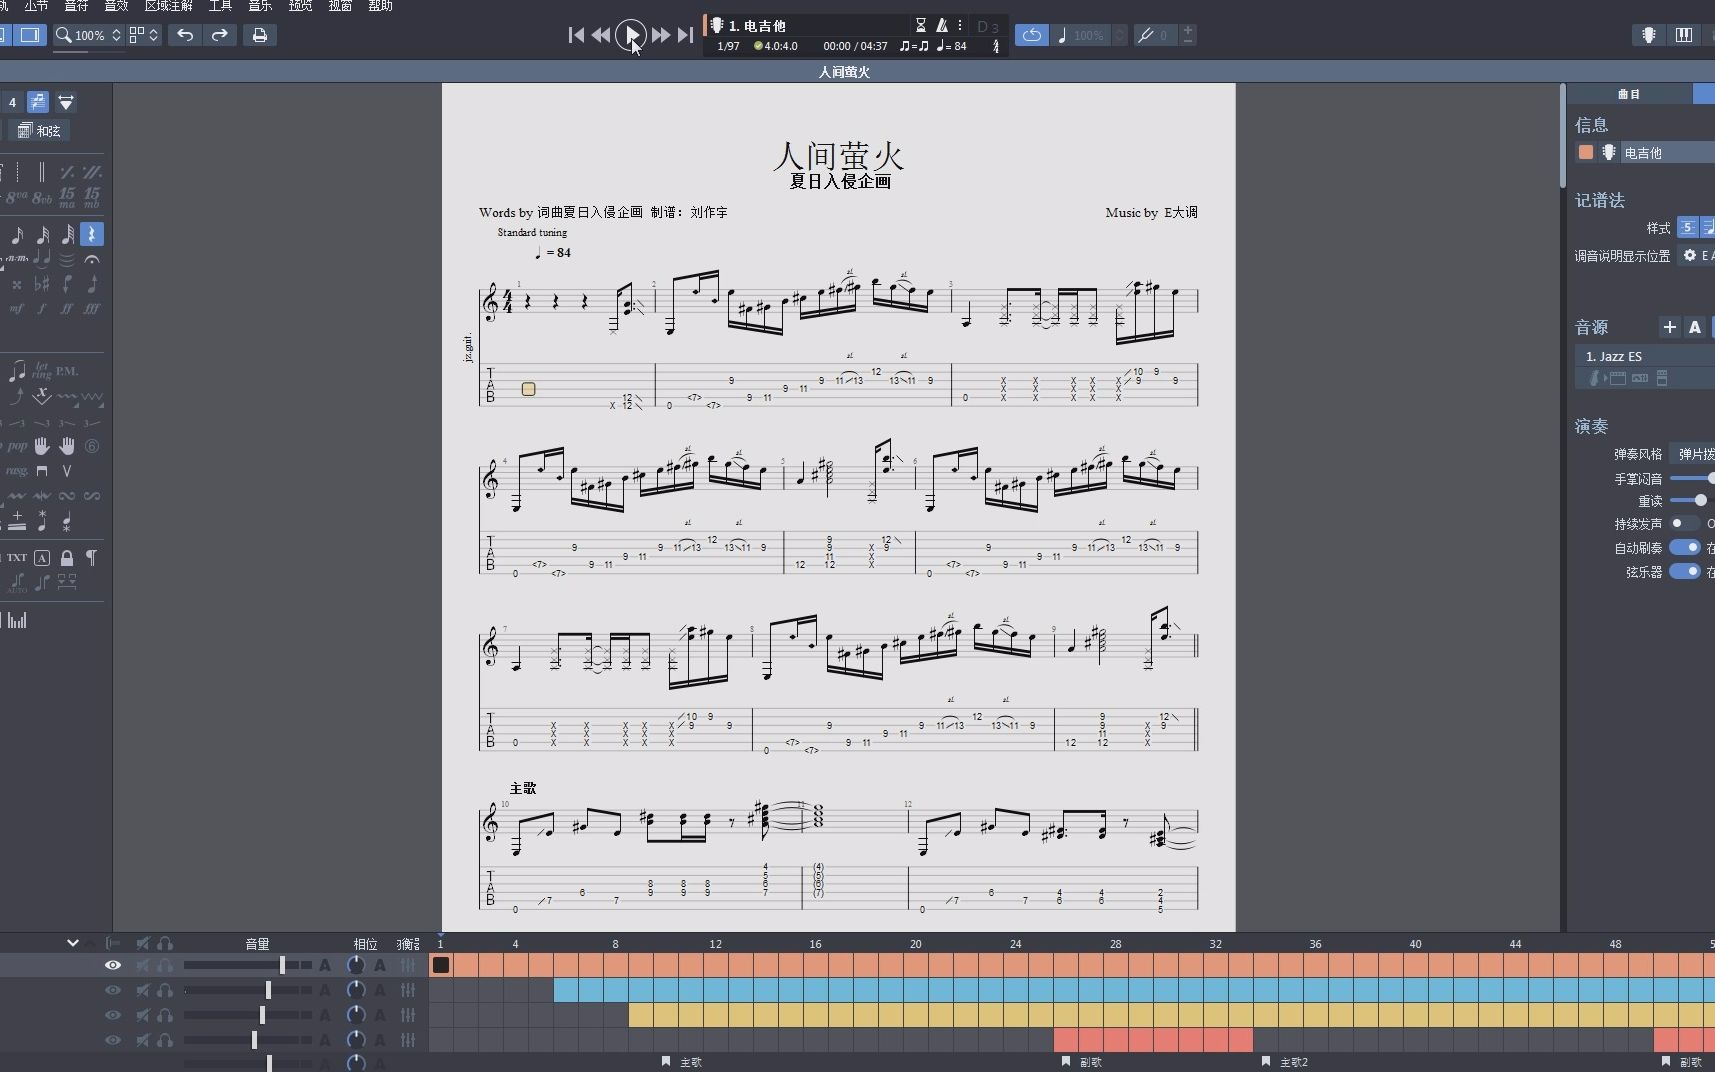
Task: Open the 小节 bar menu
Action: point(37,6)
